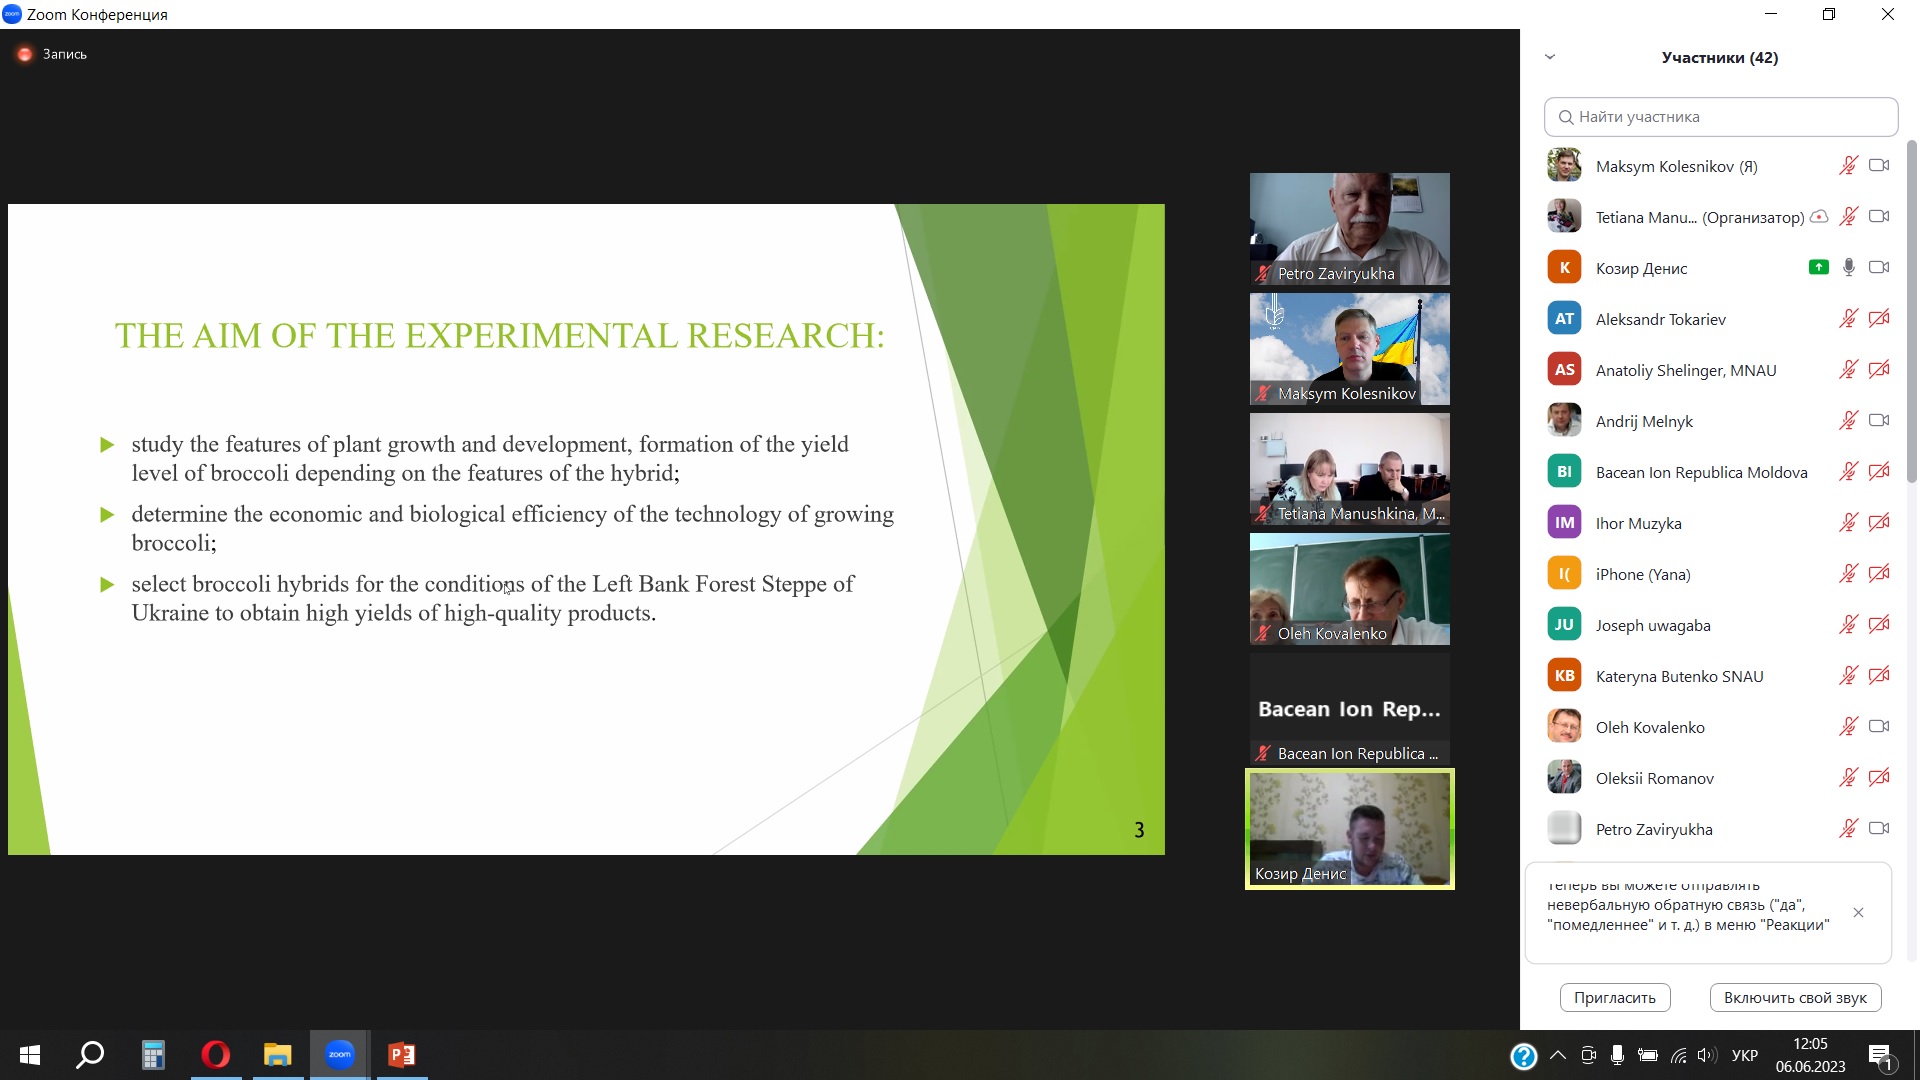Click Включить свой звук button
The width and height of the screenshot is (1920, 1080).
point(1795,997)
